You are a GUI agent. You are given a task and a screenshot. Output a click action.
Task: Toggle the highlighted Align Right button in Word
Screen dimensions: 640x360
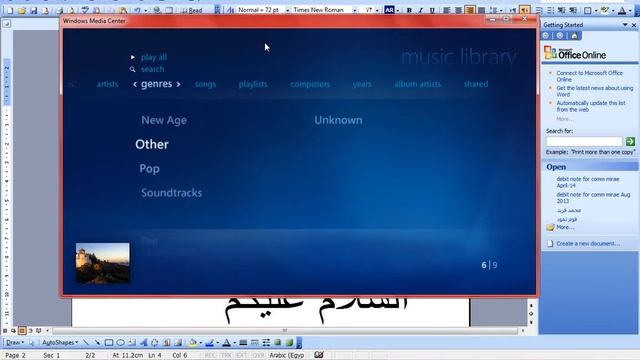(470, 10)
